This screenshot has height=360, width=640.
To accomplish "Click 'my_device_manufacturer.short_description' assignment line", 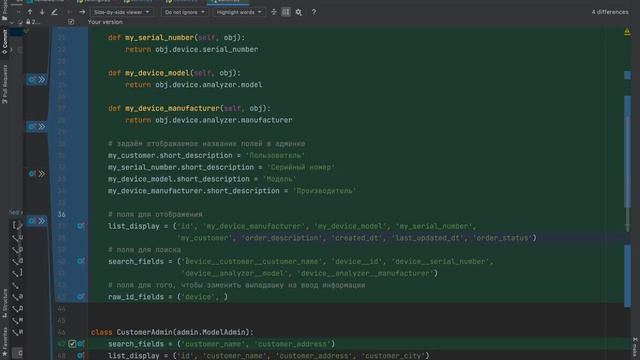I will [232, 191].
